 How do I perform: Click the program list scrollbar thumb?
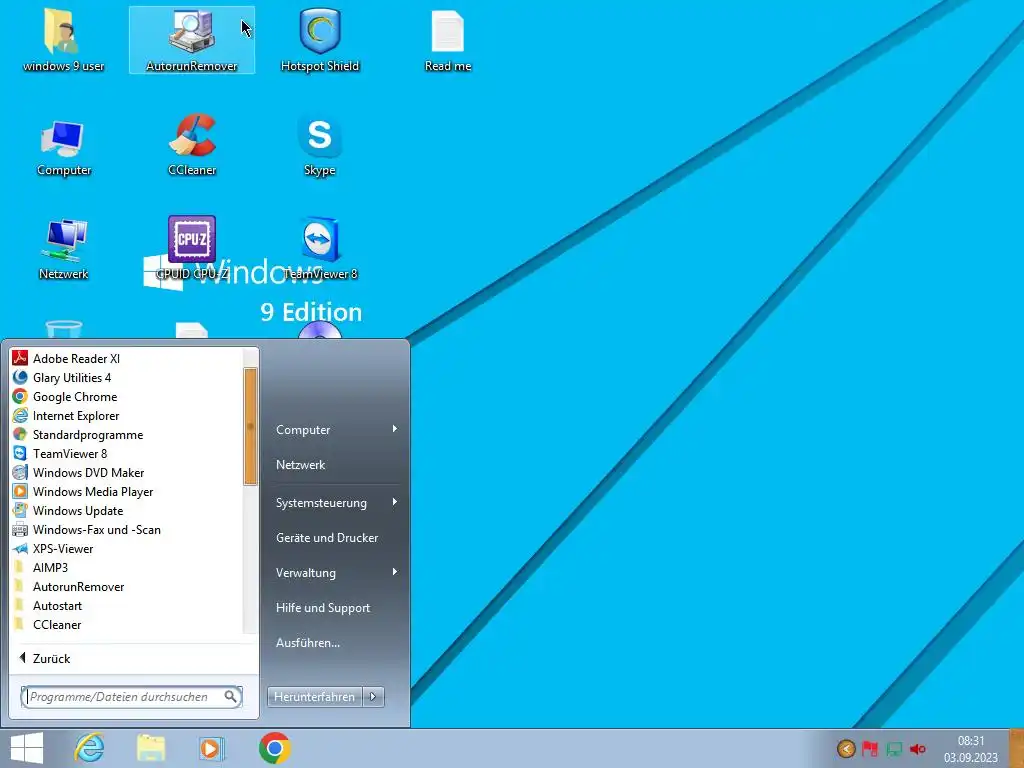coord(250,426)
